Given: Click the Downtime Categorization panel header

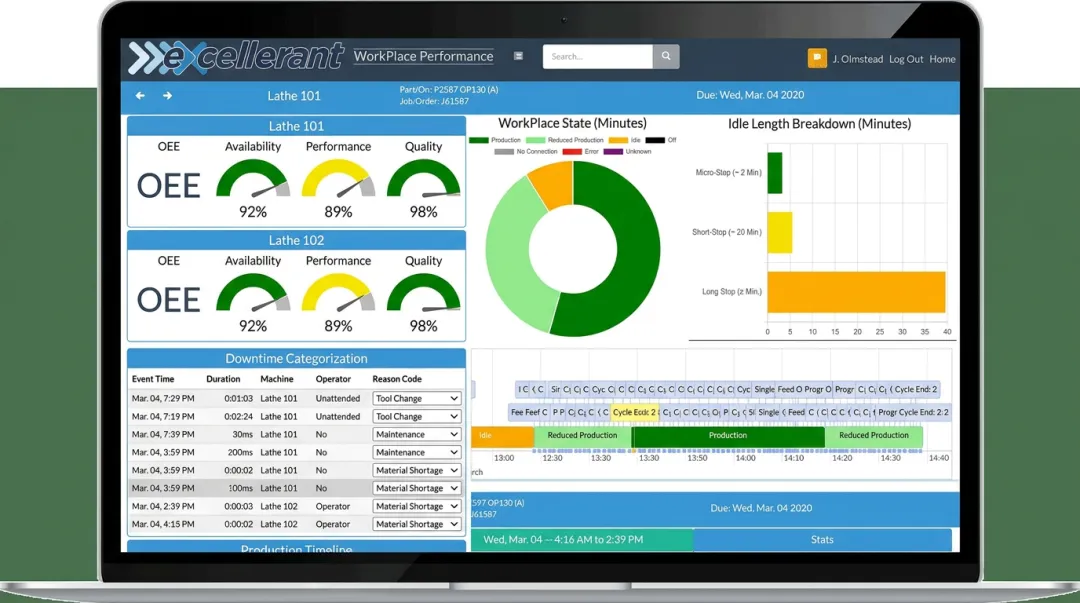Looking at the screenshot, I should 296,358.
